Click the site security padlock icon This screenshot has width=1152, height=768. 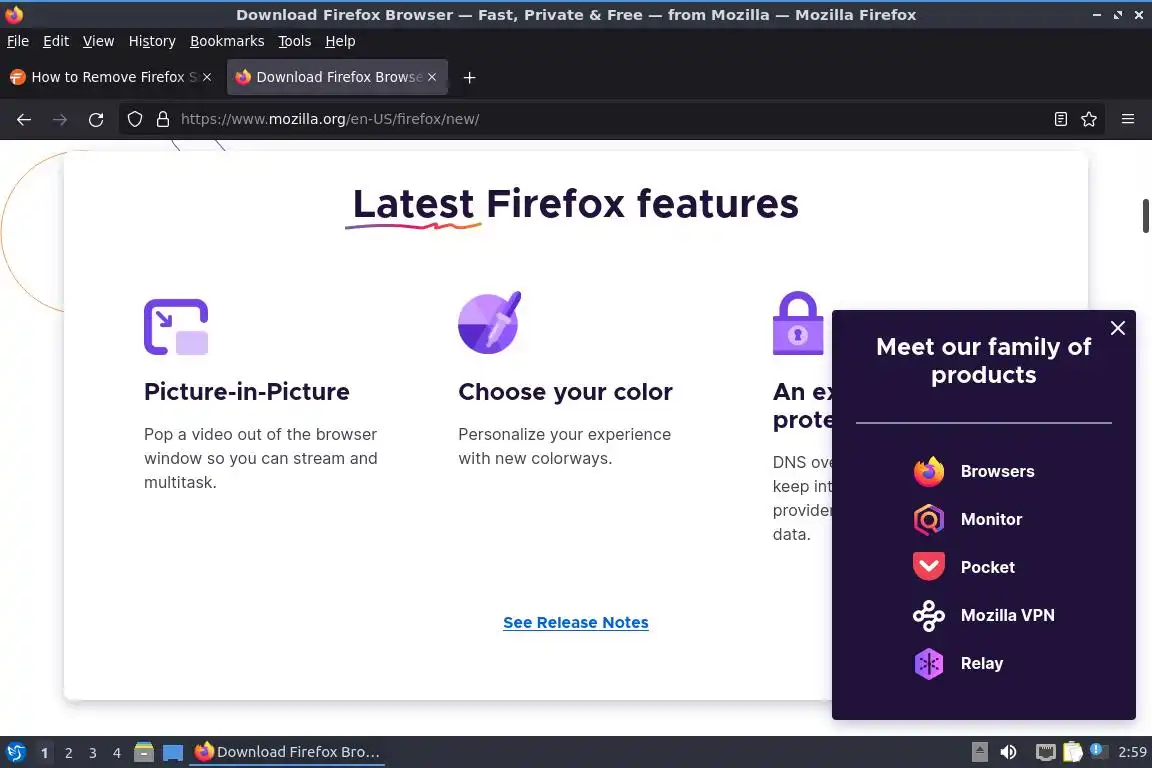[163, 119]
